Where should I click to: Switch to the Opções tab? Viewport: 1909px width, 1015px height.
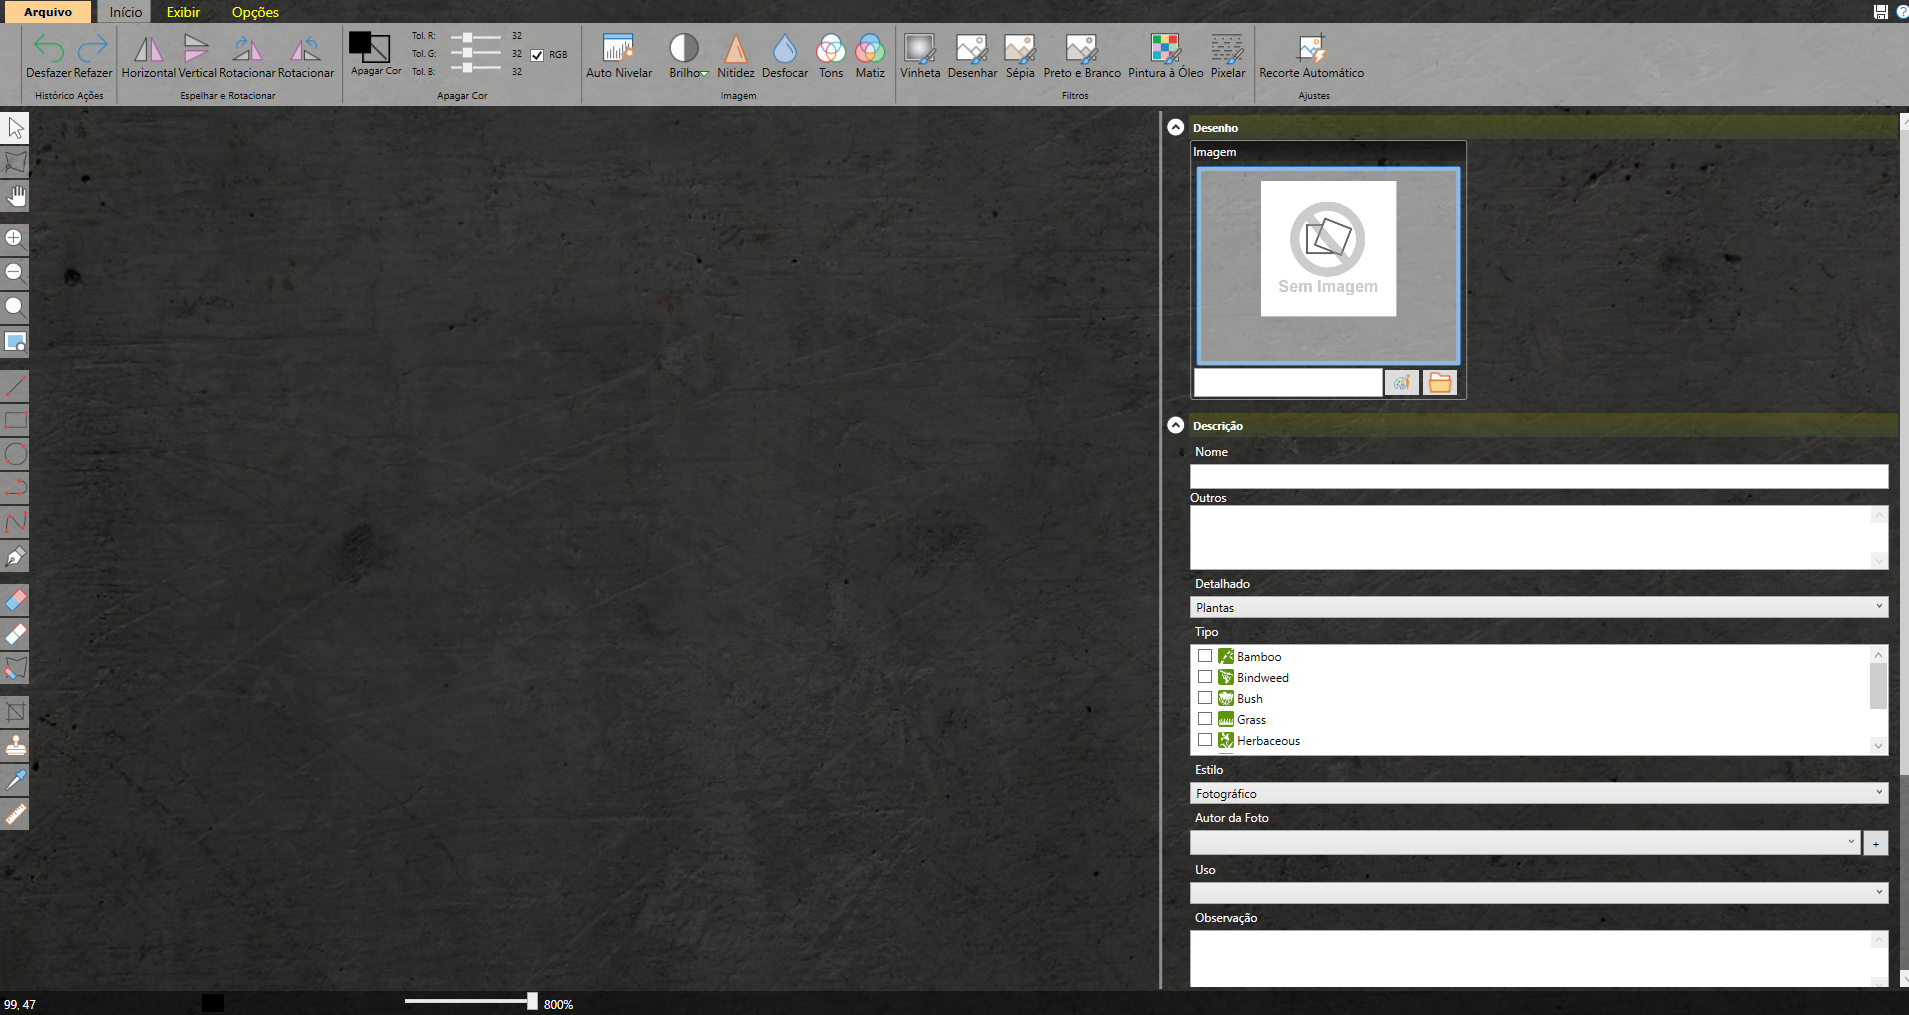[255, 12]
